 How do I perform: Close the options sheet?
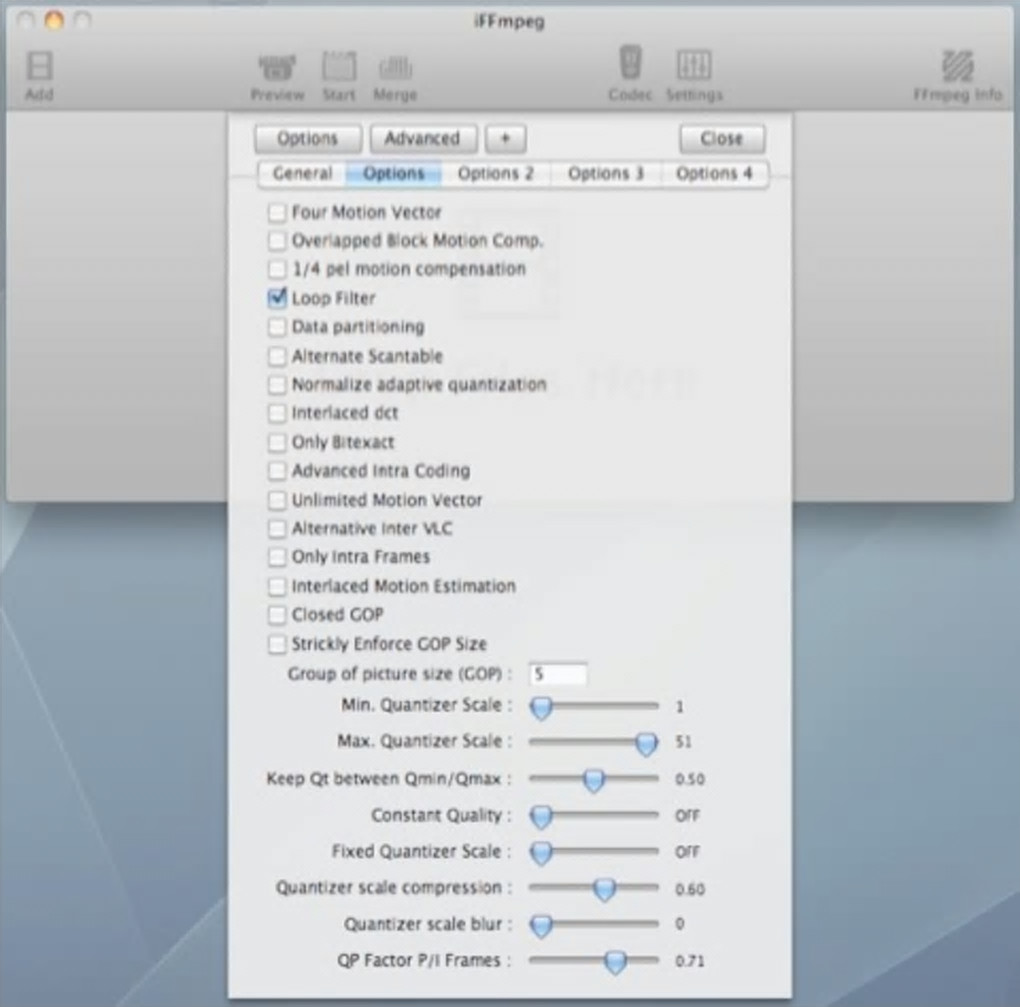722,139
